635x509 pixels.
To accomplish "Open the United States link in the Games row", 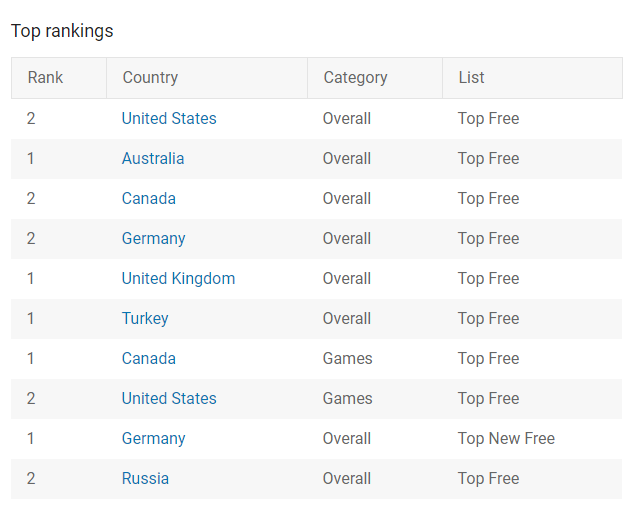I will (x=169, y=398).
